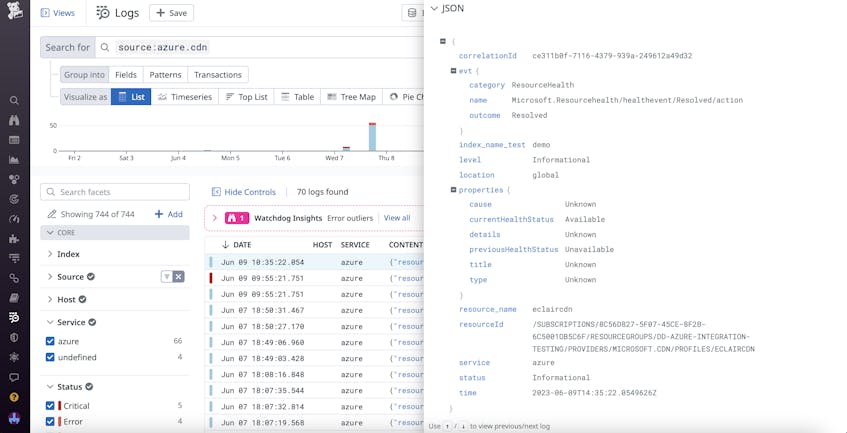Screen dimensions: 847x433
Task: Focus the Search facets field
Action: 115,192
